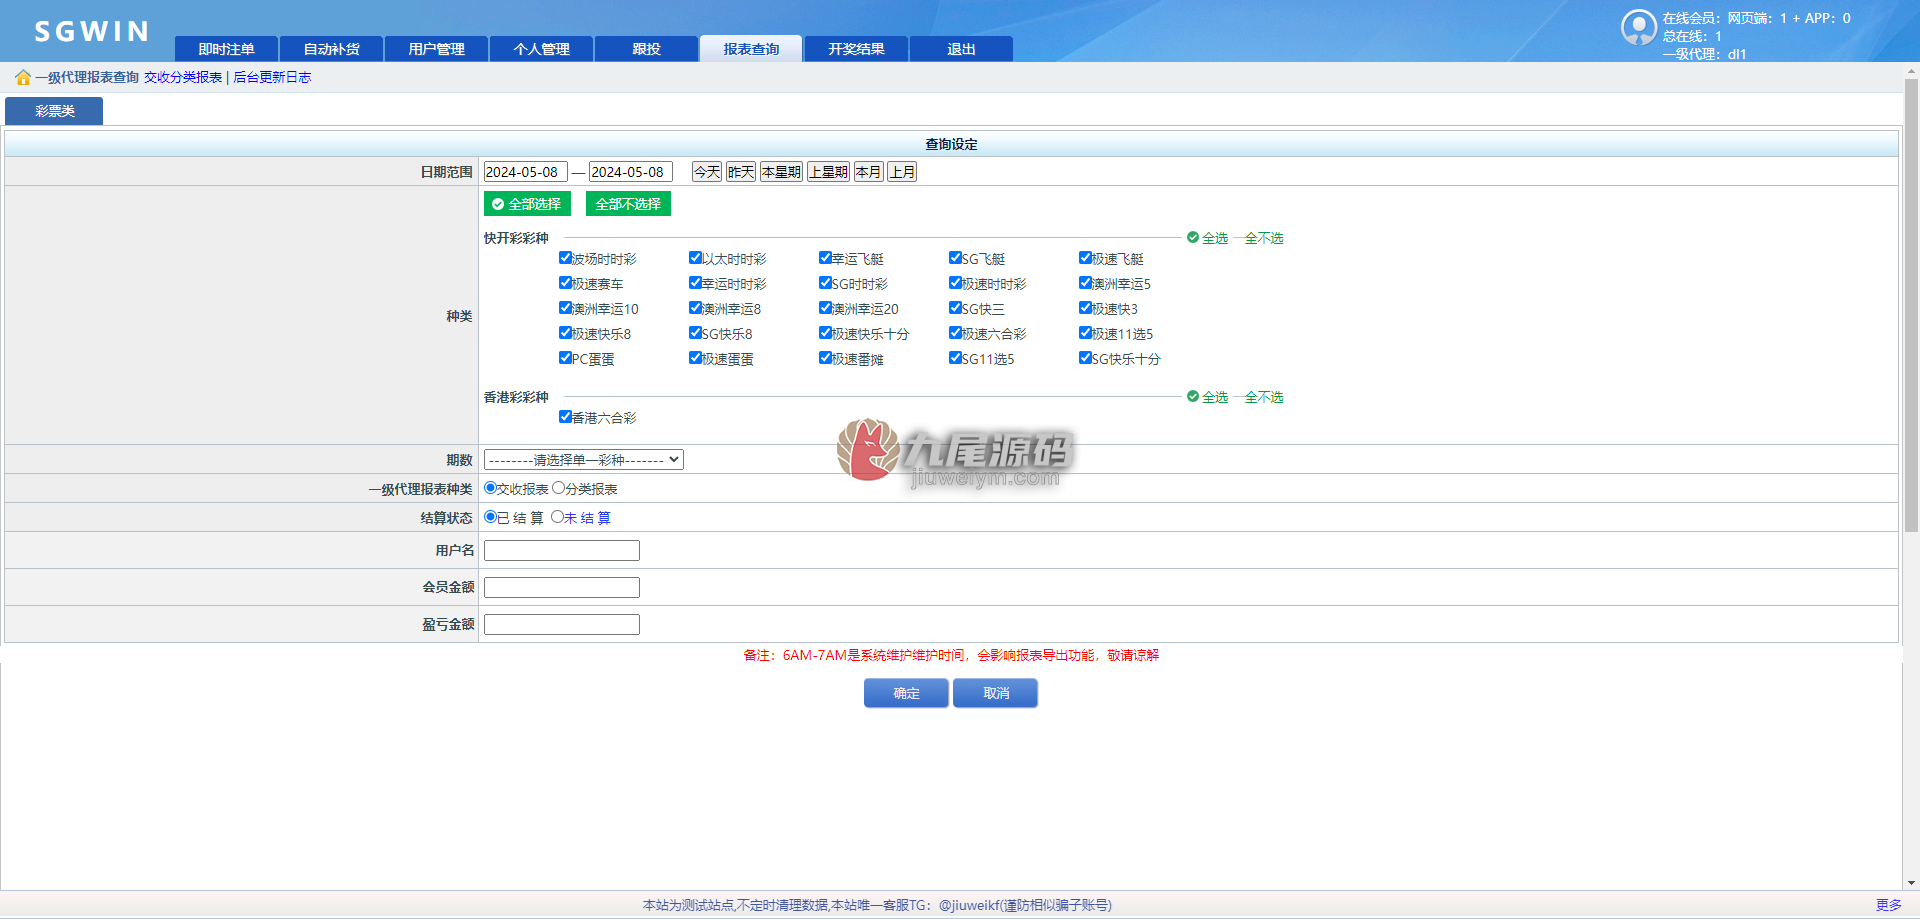Open the 交收分类报表 link
The width and height of the screenshot is (1920, 919).
pos(183,77)
